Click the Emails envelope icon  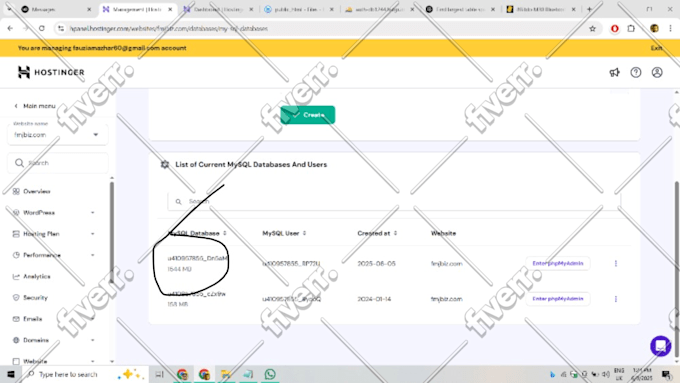pyautogui.click(x=16, y=319)
